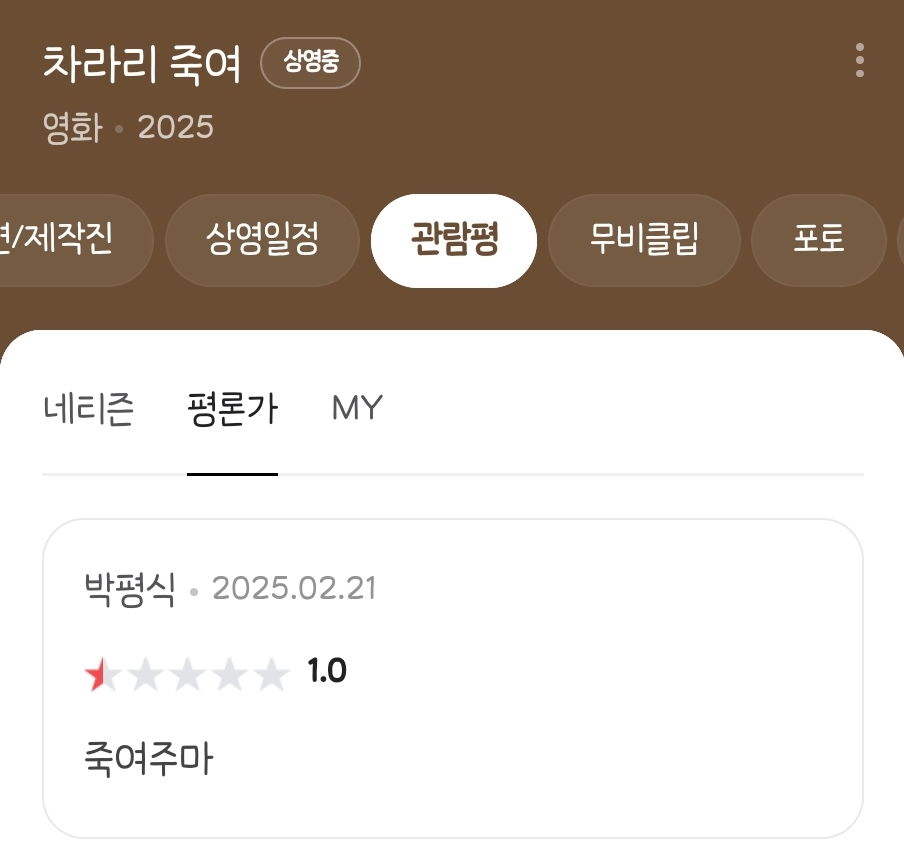
Task: Click the review date 2025.02.21
Action: coord(294,589)
